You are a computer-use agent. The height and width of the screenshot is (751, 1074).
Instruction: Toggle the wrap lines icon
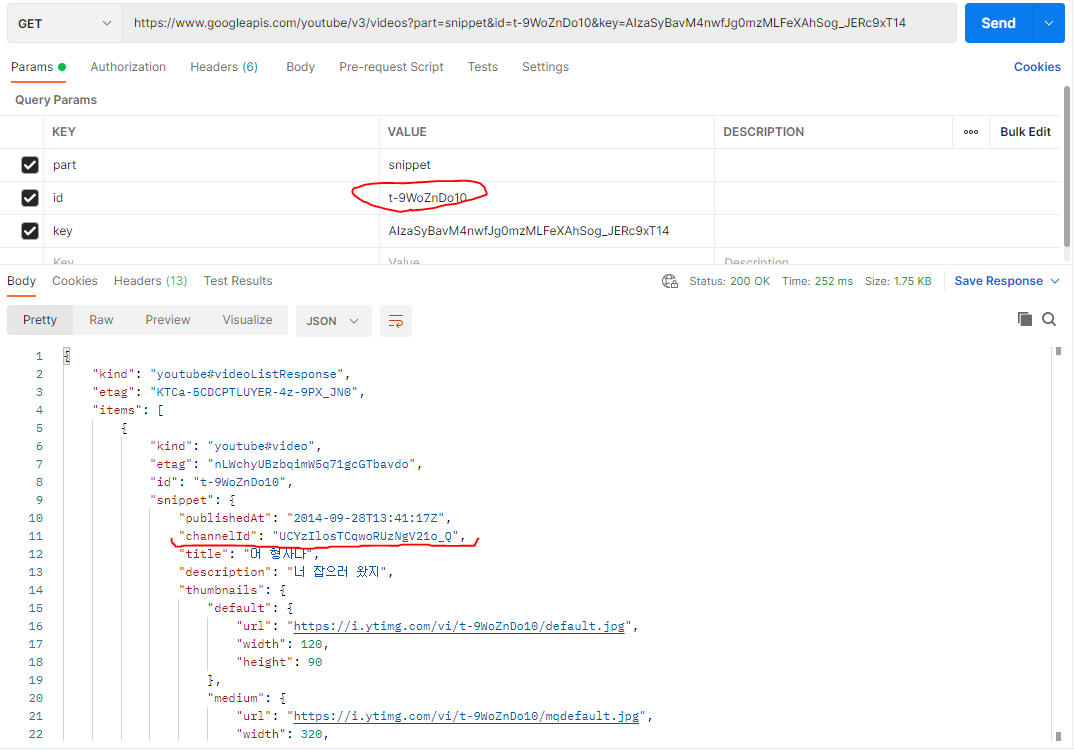396,321
